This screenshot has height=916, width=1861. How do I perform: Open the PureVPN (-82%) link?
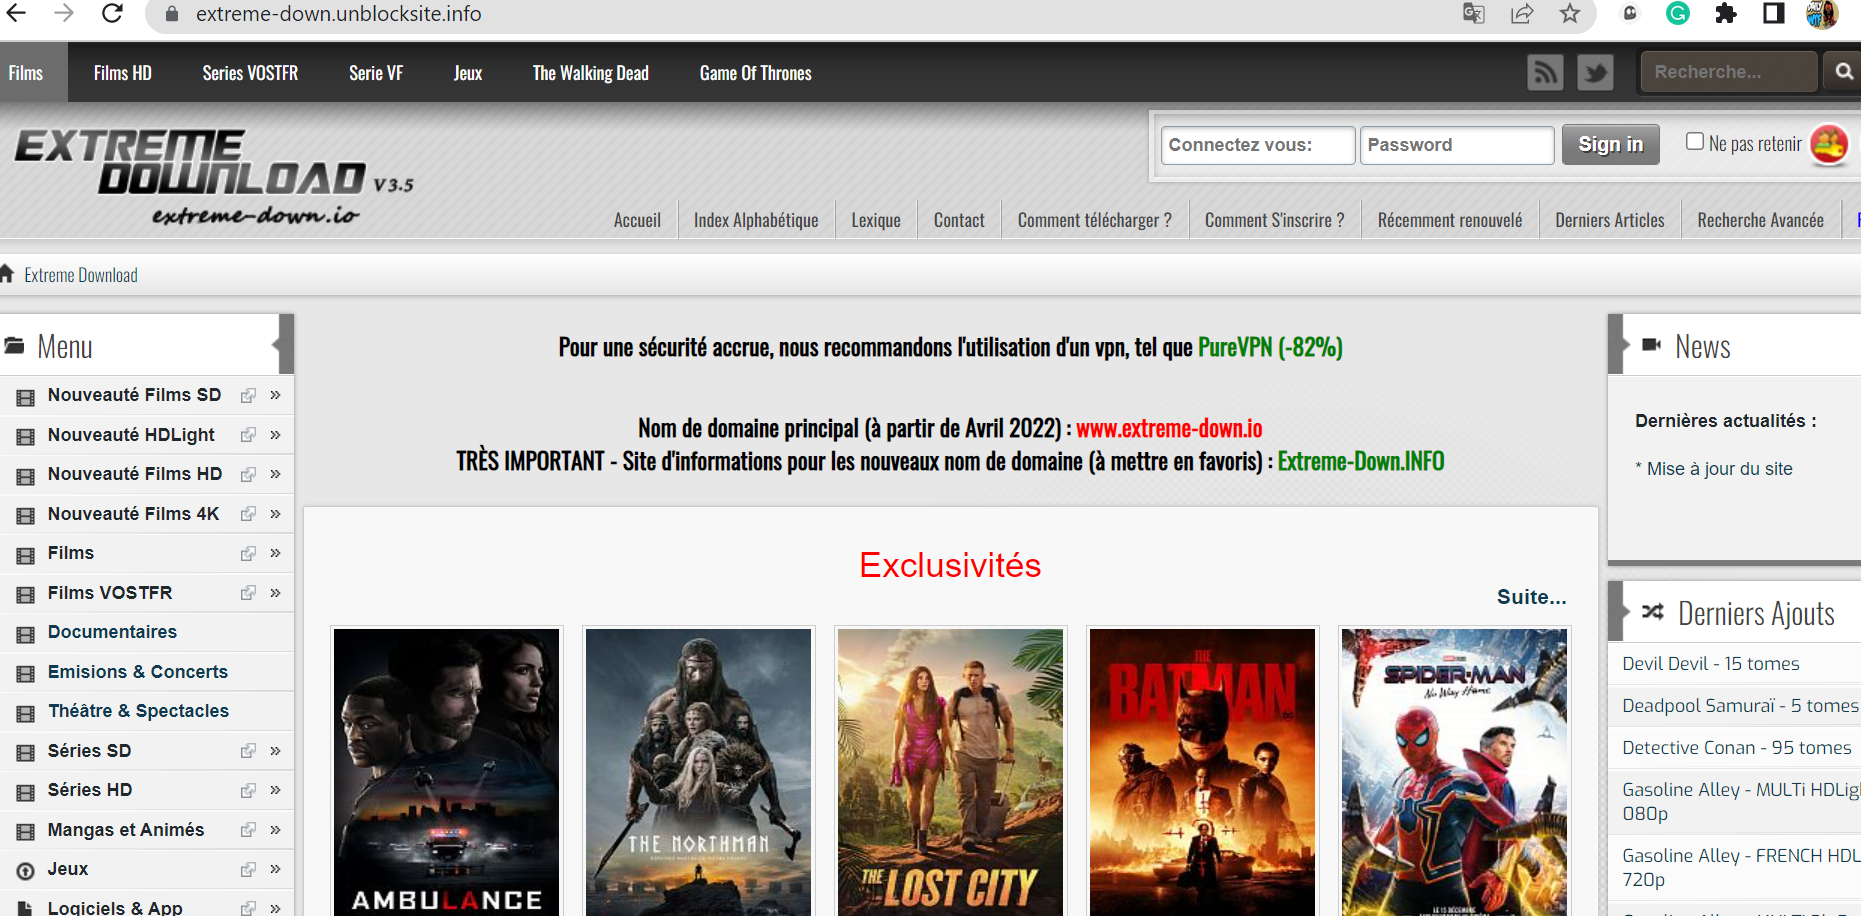coord(1270,347)
